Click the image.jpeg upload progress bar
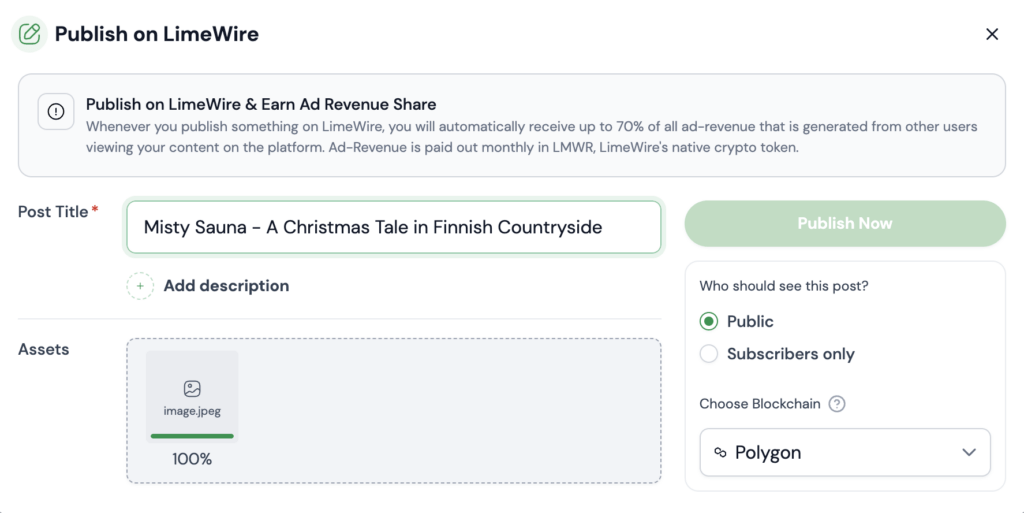1024x513 pixels. [192, 436]
